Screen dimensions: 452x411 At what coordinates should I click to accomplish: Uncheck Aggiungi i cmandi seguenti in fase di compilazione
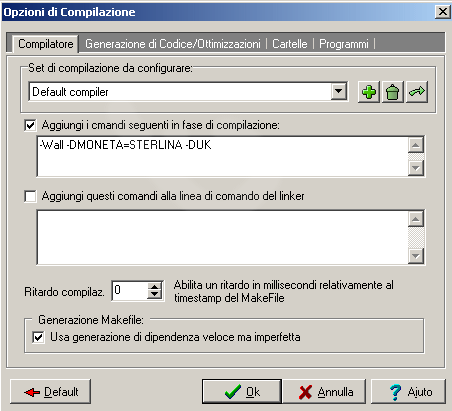pos(30,126)
